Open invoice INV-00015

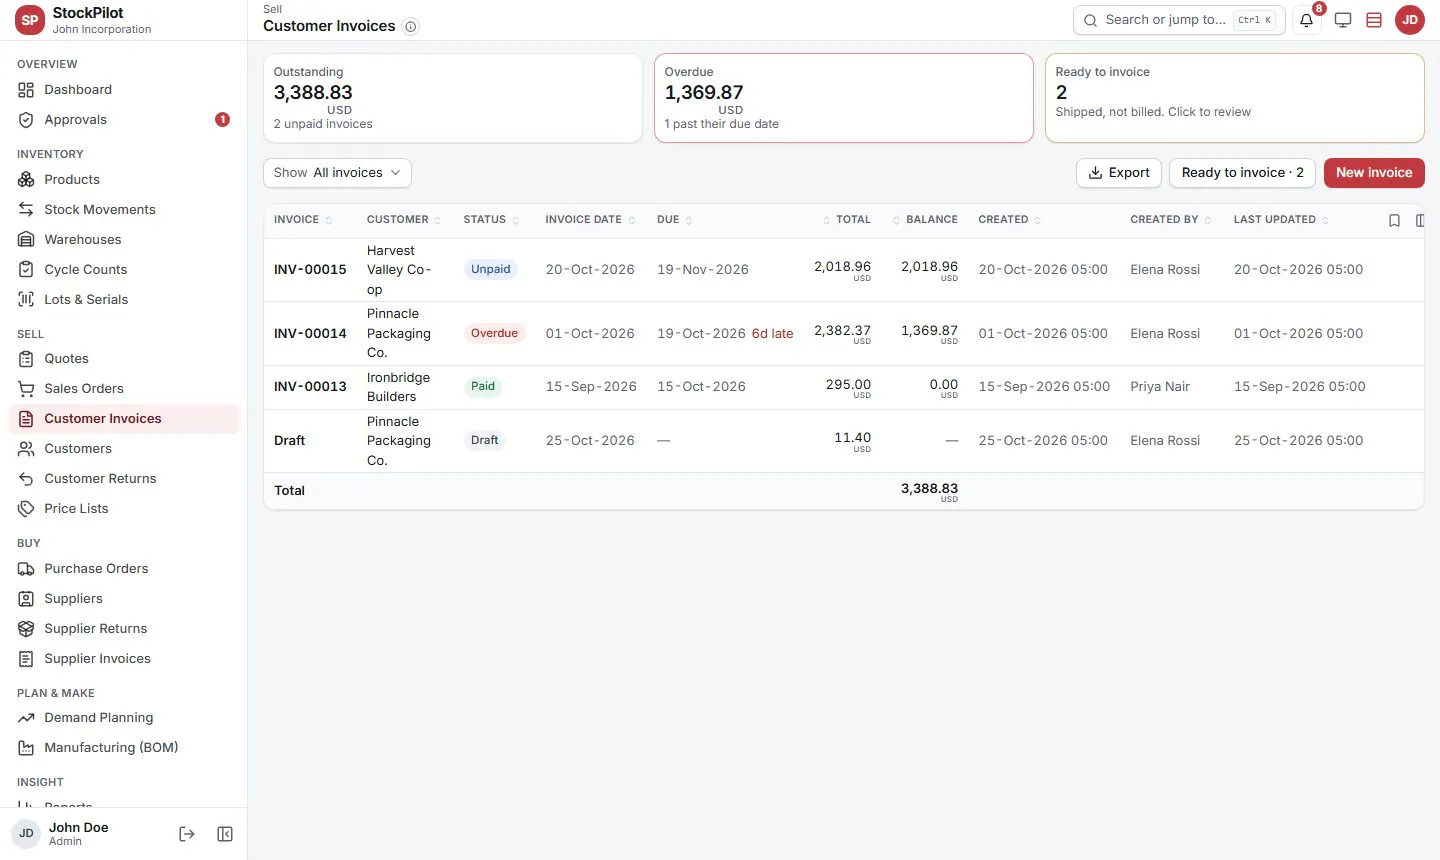click(310, 270)
